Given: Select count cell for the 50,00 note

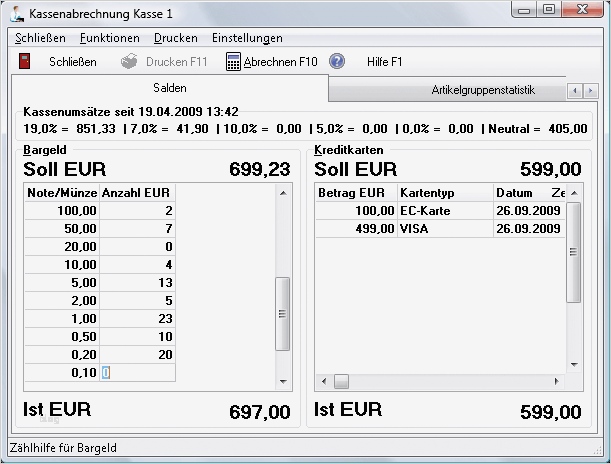Looking at the screenshot, I should (137, 229).
